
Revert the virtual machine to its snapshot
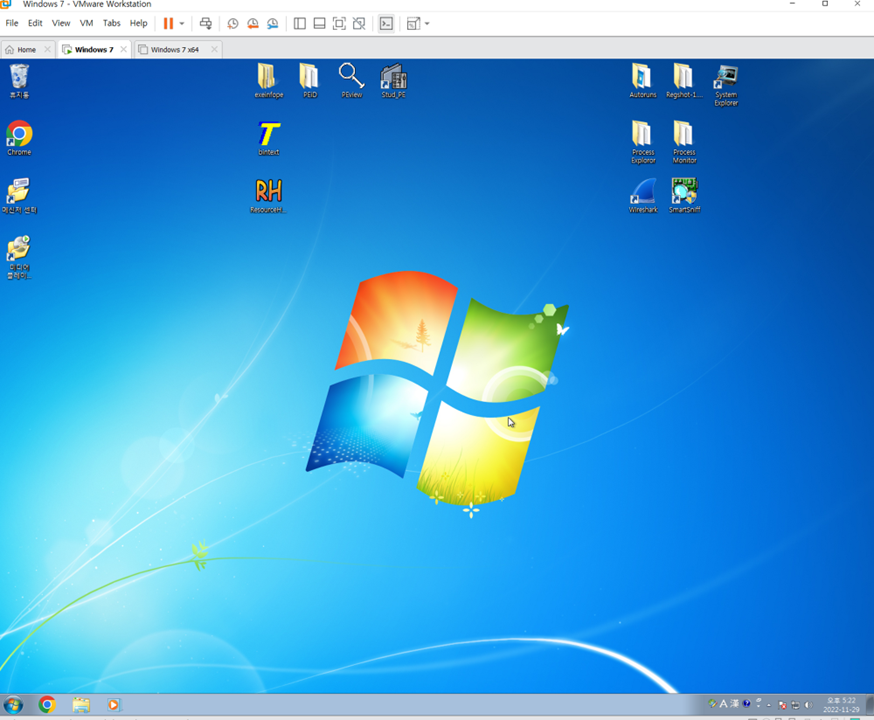pyautogui.click(x=253, y=23)
